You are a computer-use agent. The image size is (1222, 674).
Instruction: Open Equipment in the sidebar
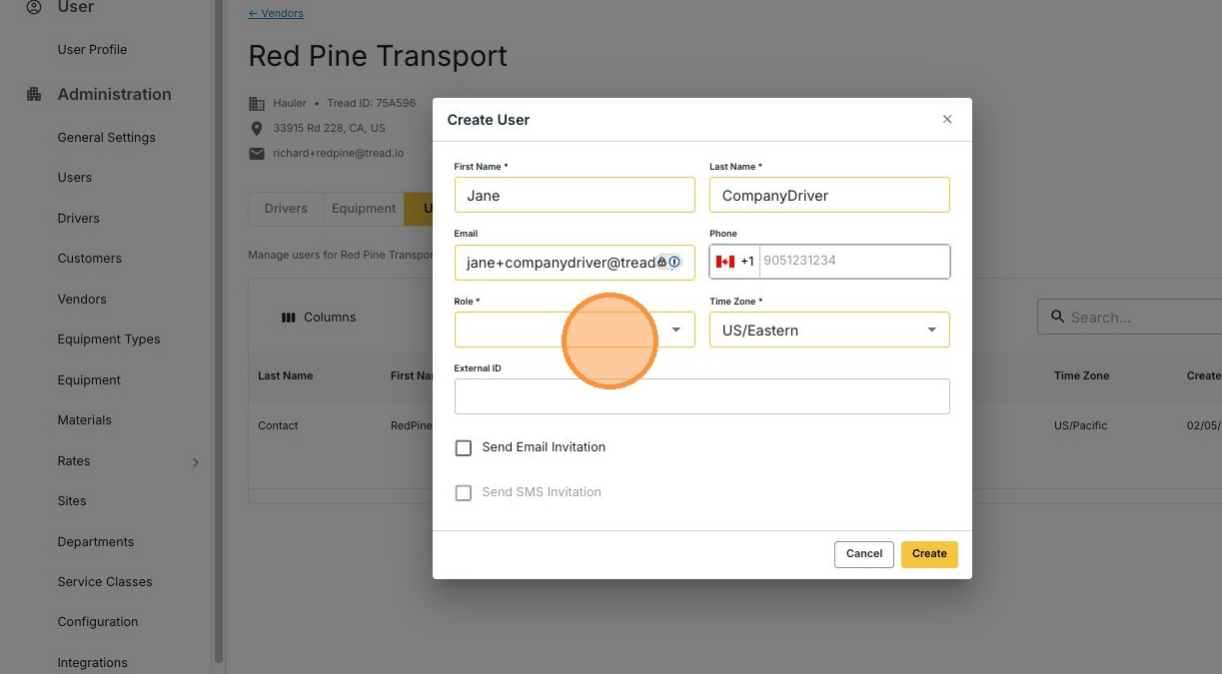[88, 380]
